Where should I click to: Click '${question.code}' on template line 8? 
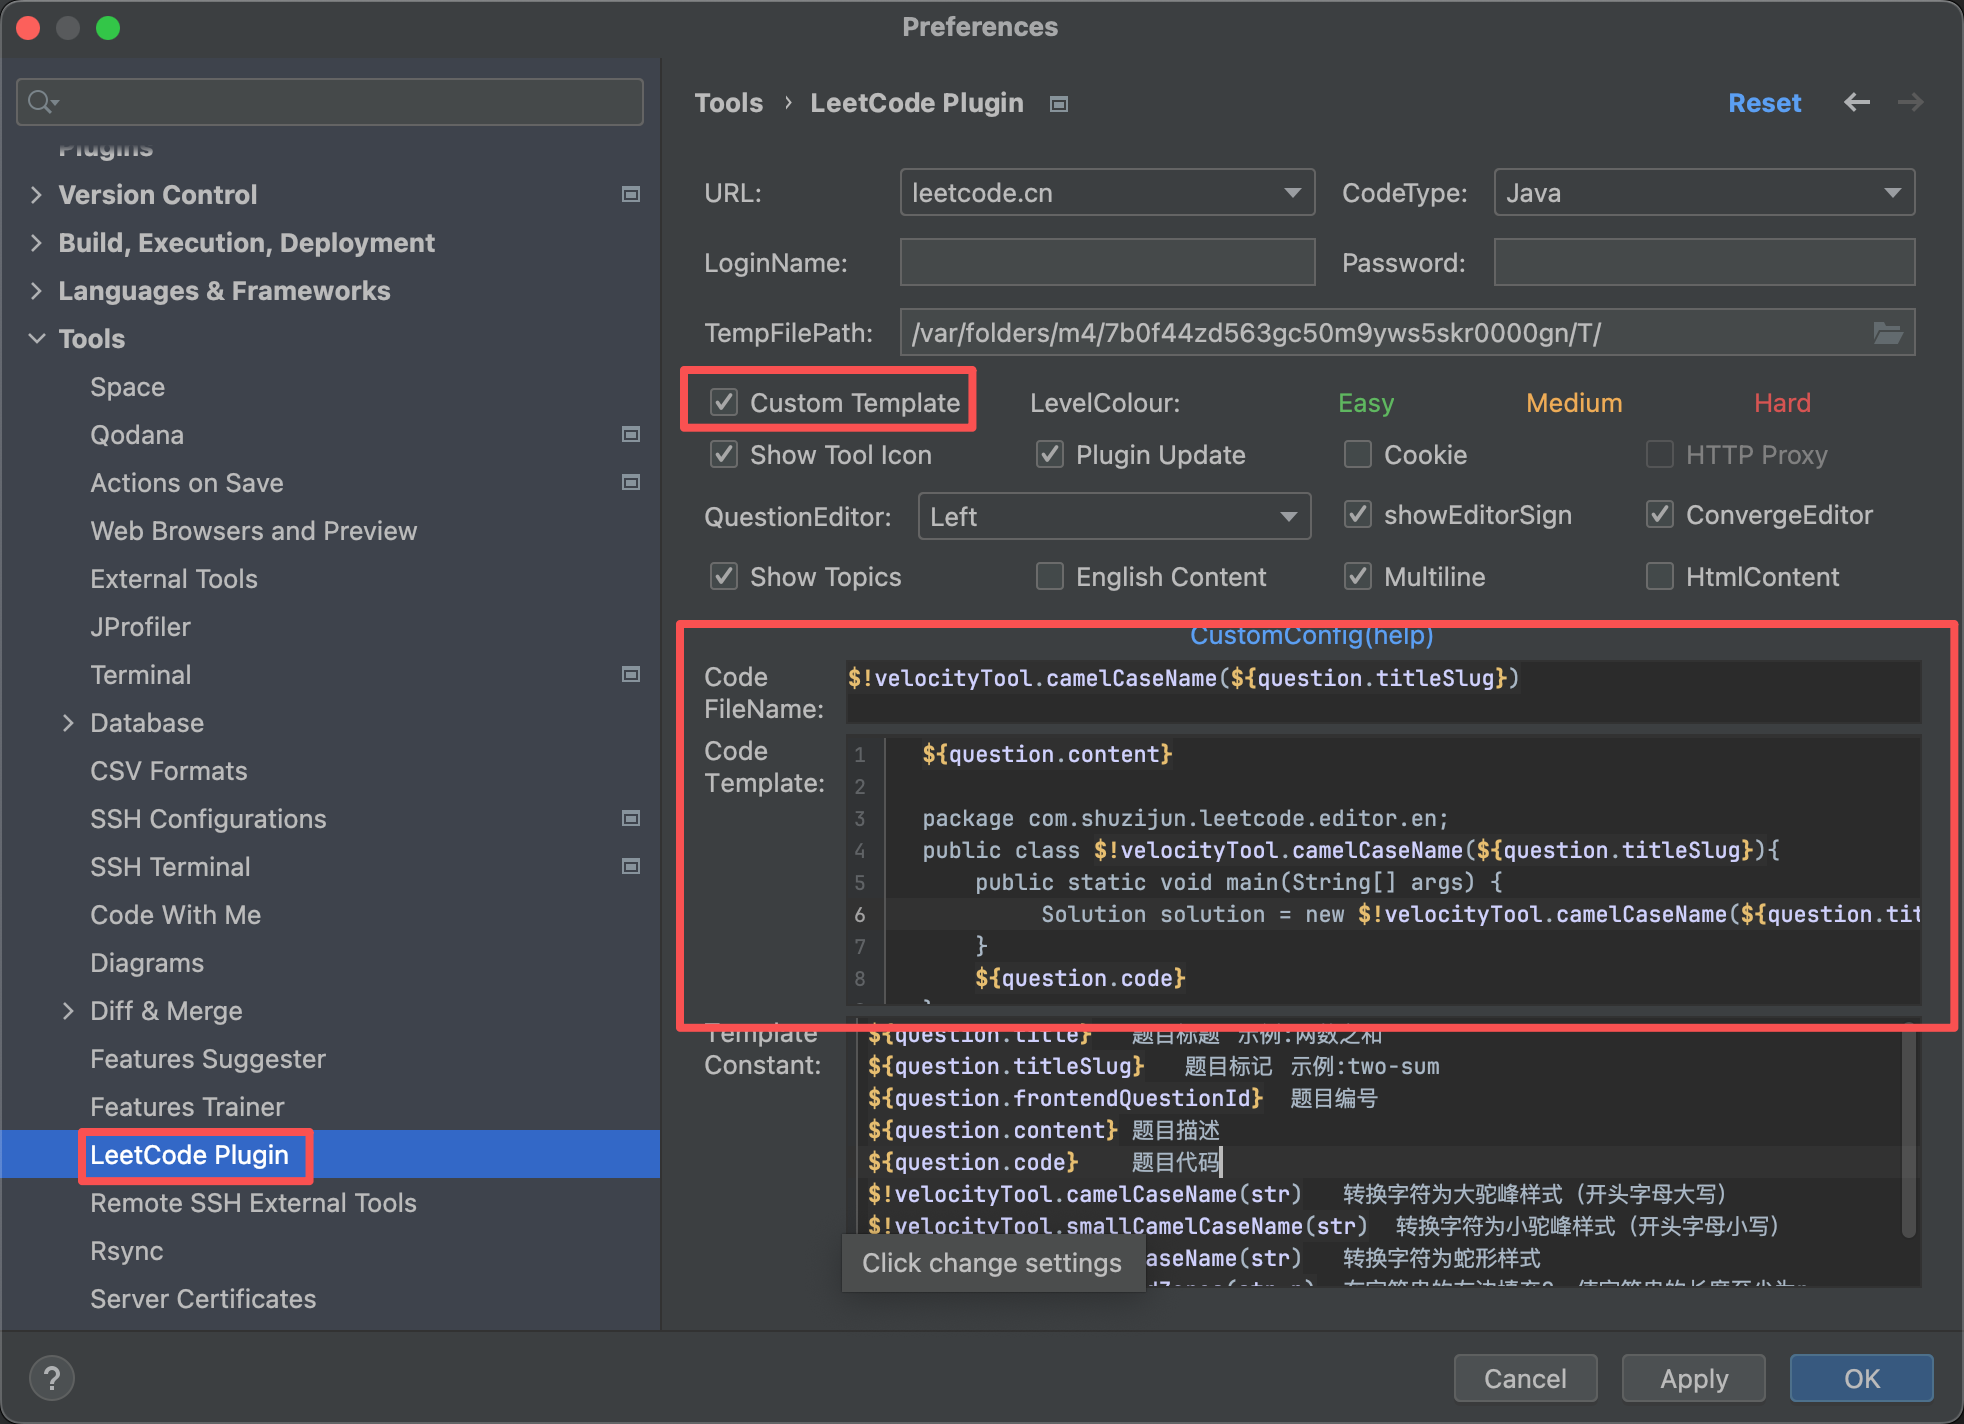[x=1080, y=978]
